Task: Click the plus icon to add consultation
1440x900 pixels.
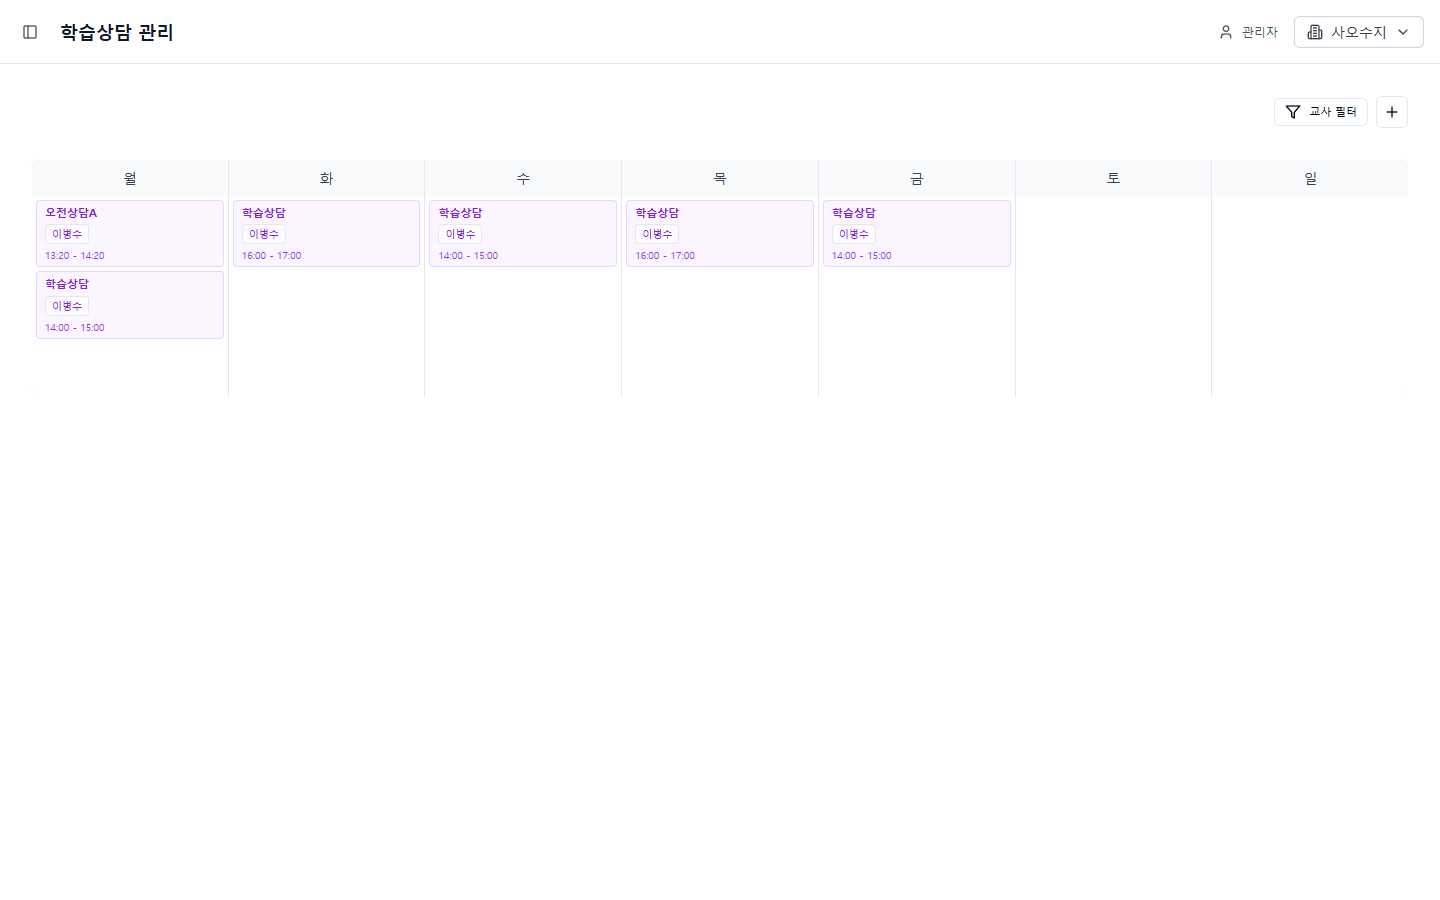Action: coord(1391,112)
